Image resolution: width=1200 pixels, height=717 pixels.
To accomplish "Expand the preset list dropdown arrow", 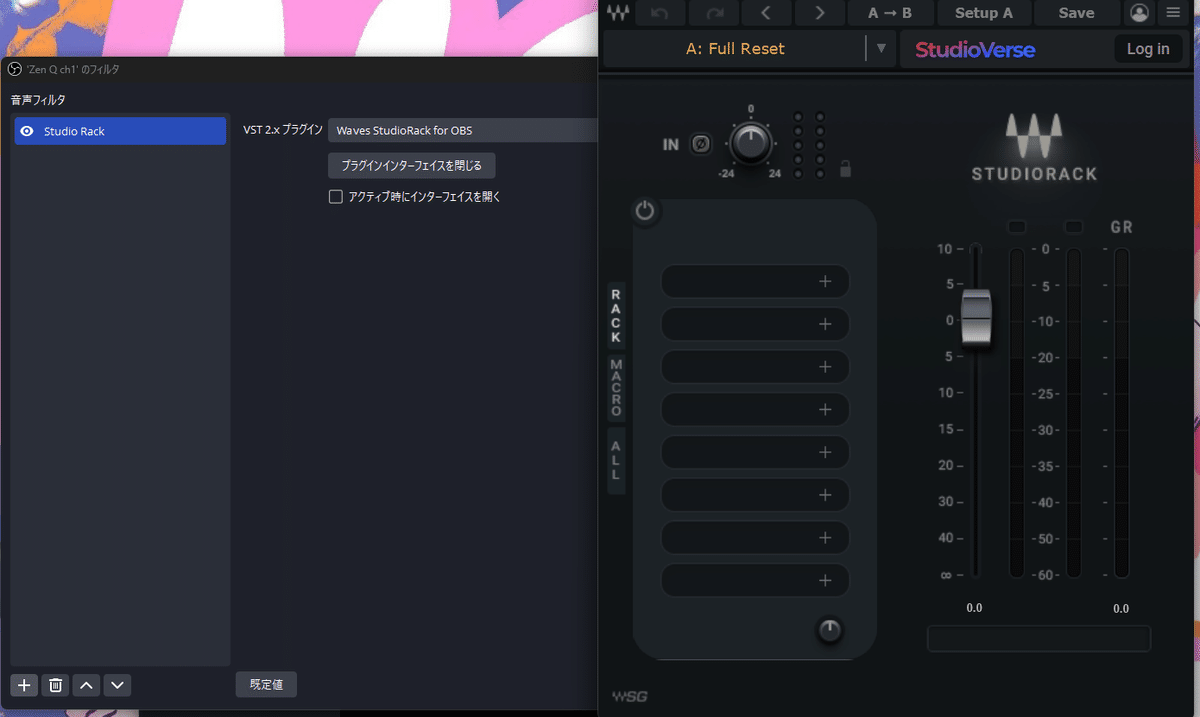I will click(x=881, y=48).
